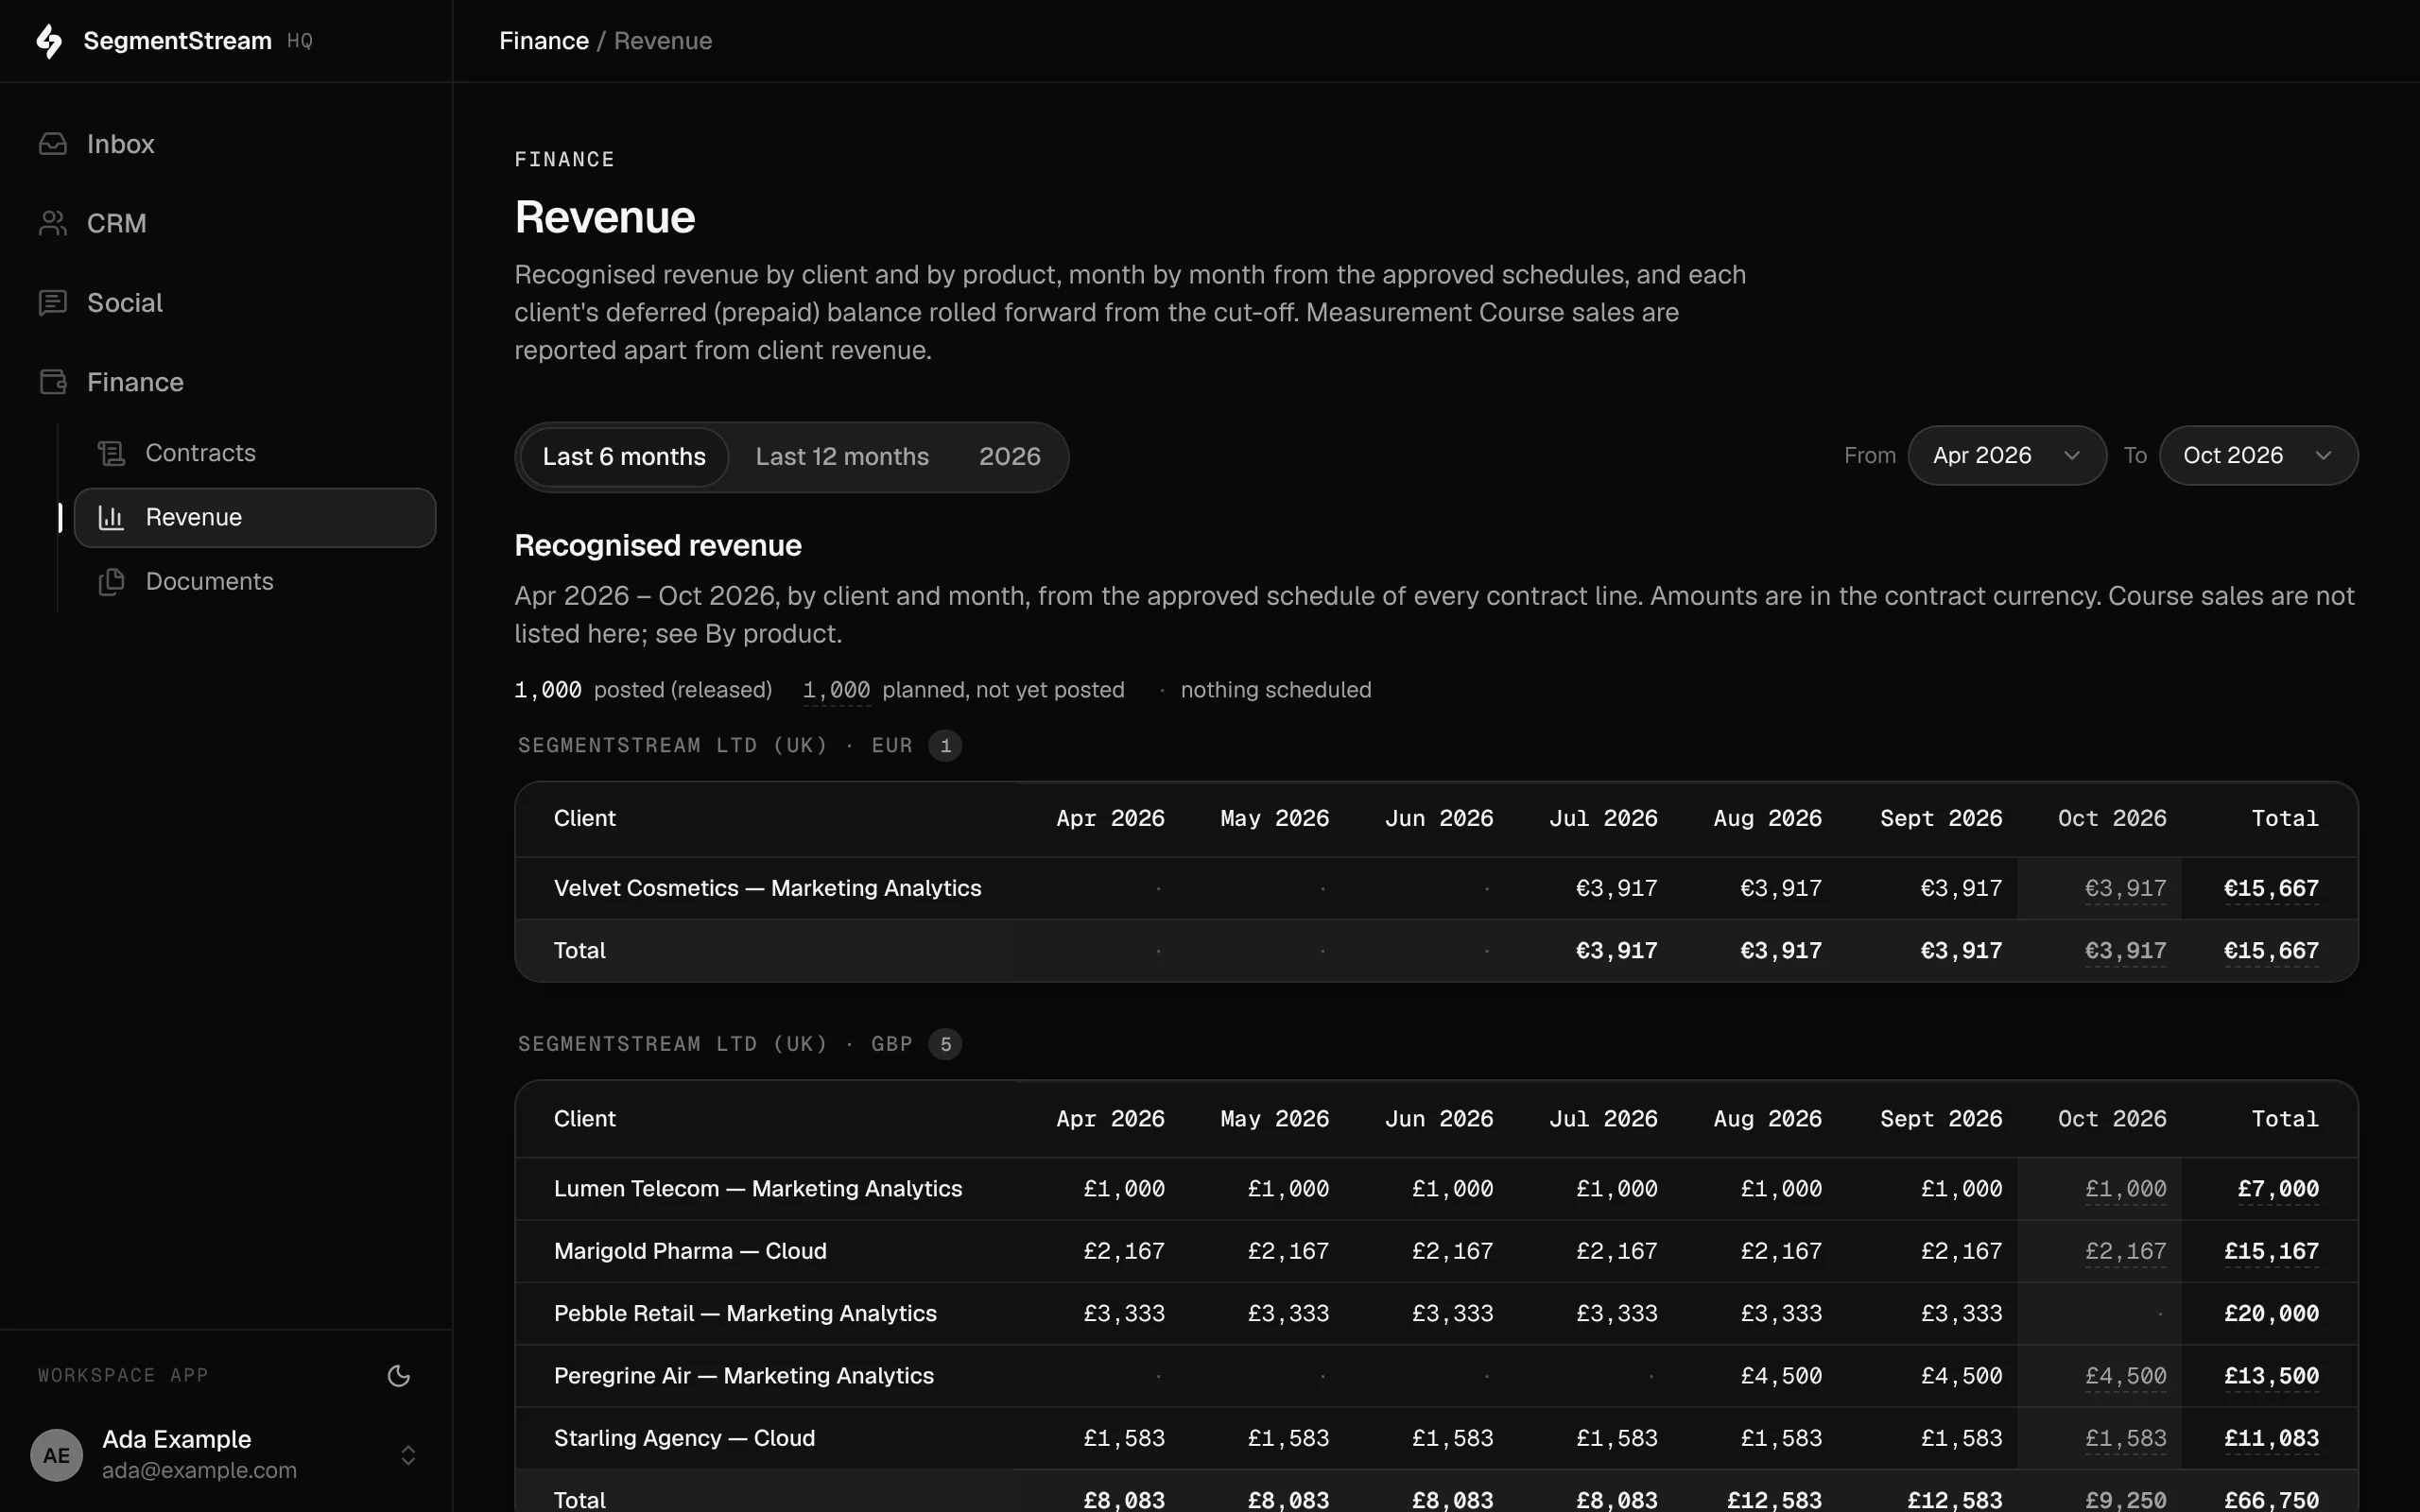This screenshot has width=2420, height=1512.
Task: Click the EUR group count badge 1
Action: (x=945, y=746)
